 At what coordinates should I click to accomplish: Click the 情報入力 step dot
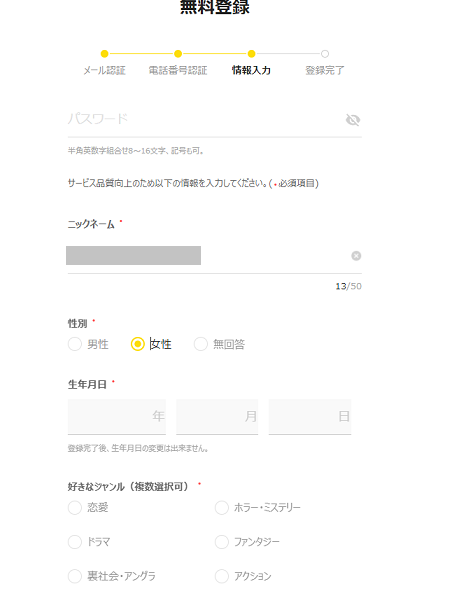252,54
